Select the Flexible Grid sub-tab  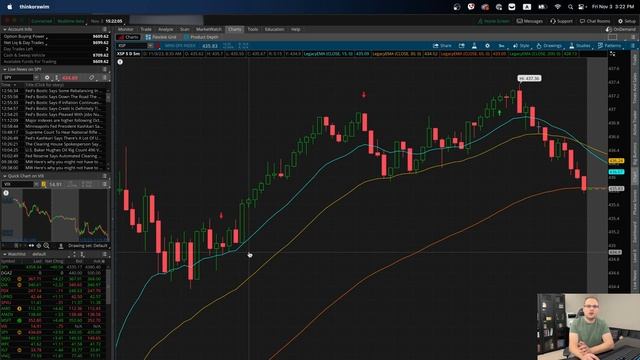click(161, 37)
